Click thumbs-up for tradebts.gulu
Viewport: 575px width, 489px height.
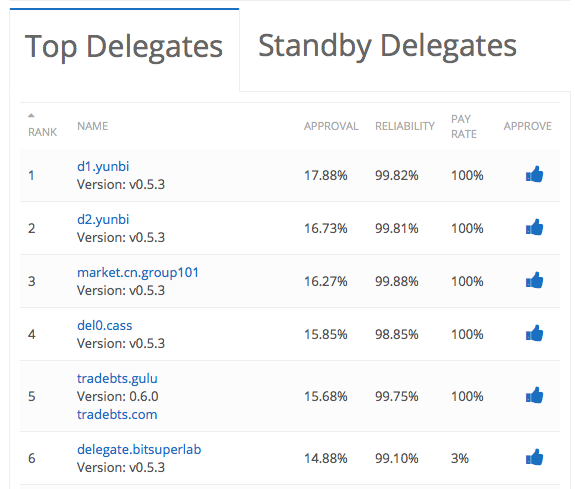pyautogui.click(x=534, y=395)
